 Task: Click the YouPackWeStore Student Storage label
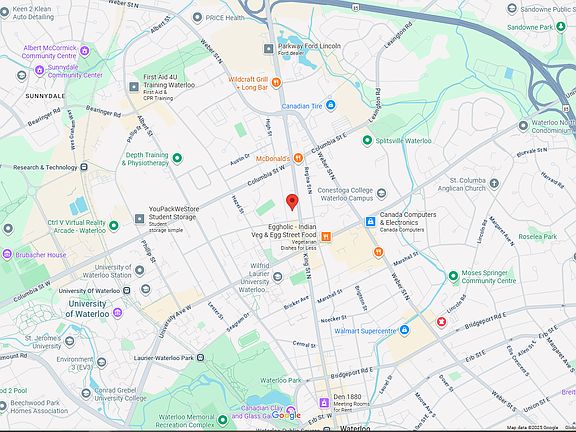(174, 213)
